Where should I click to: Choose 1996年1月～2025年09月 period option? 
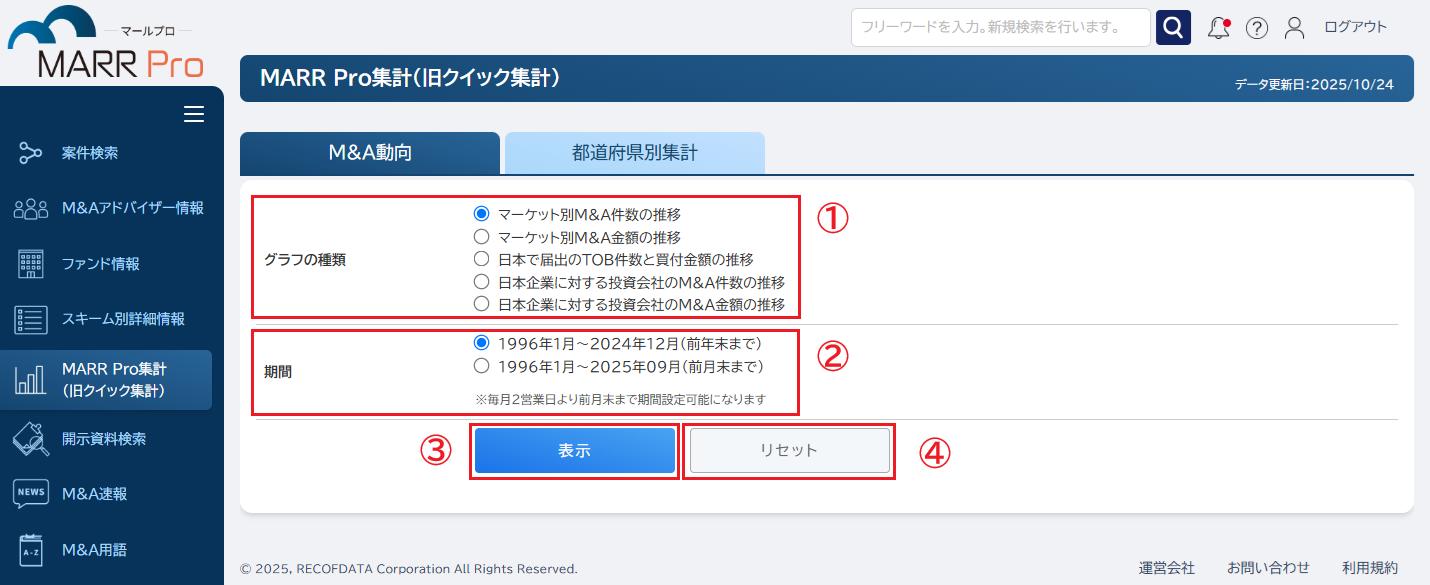pos(481,366)
